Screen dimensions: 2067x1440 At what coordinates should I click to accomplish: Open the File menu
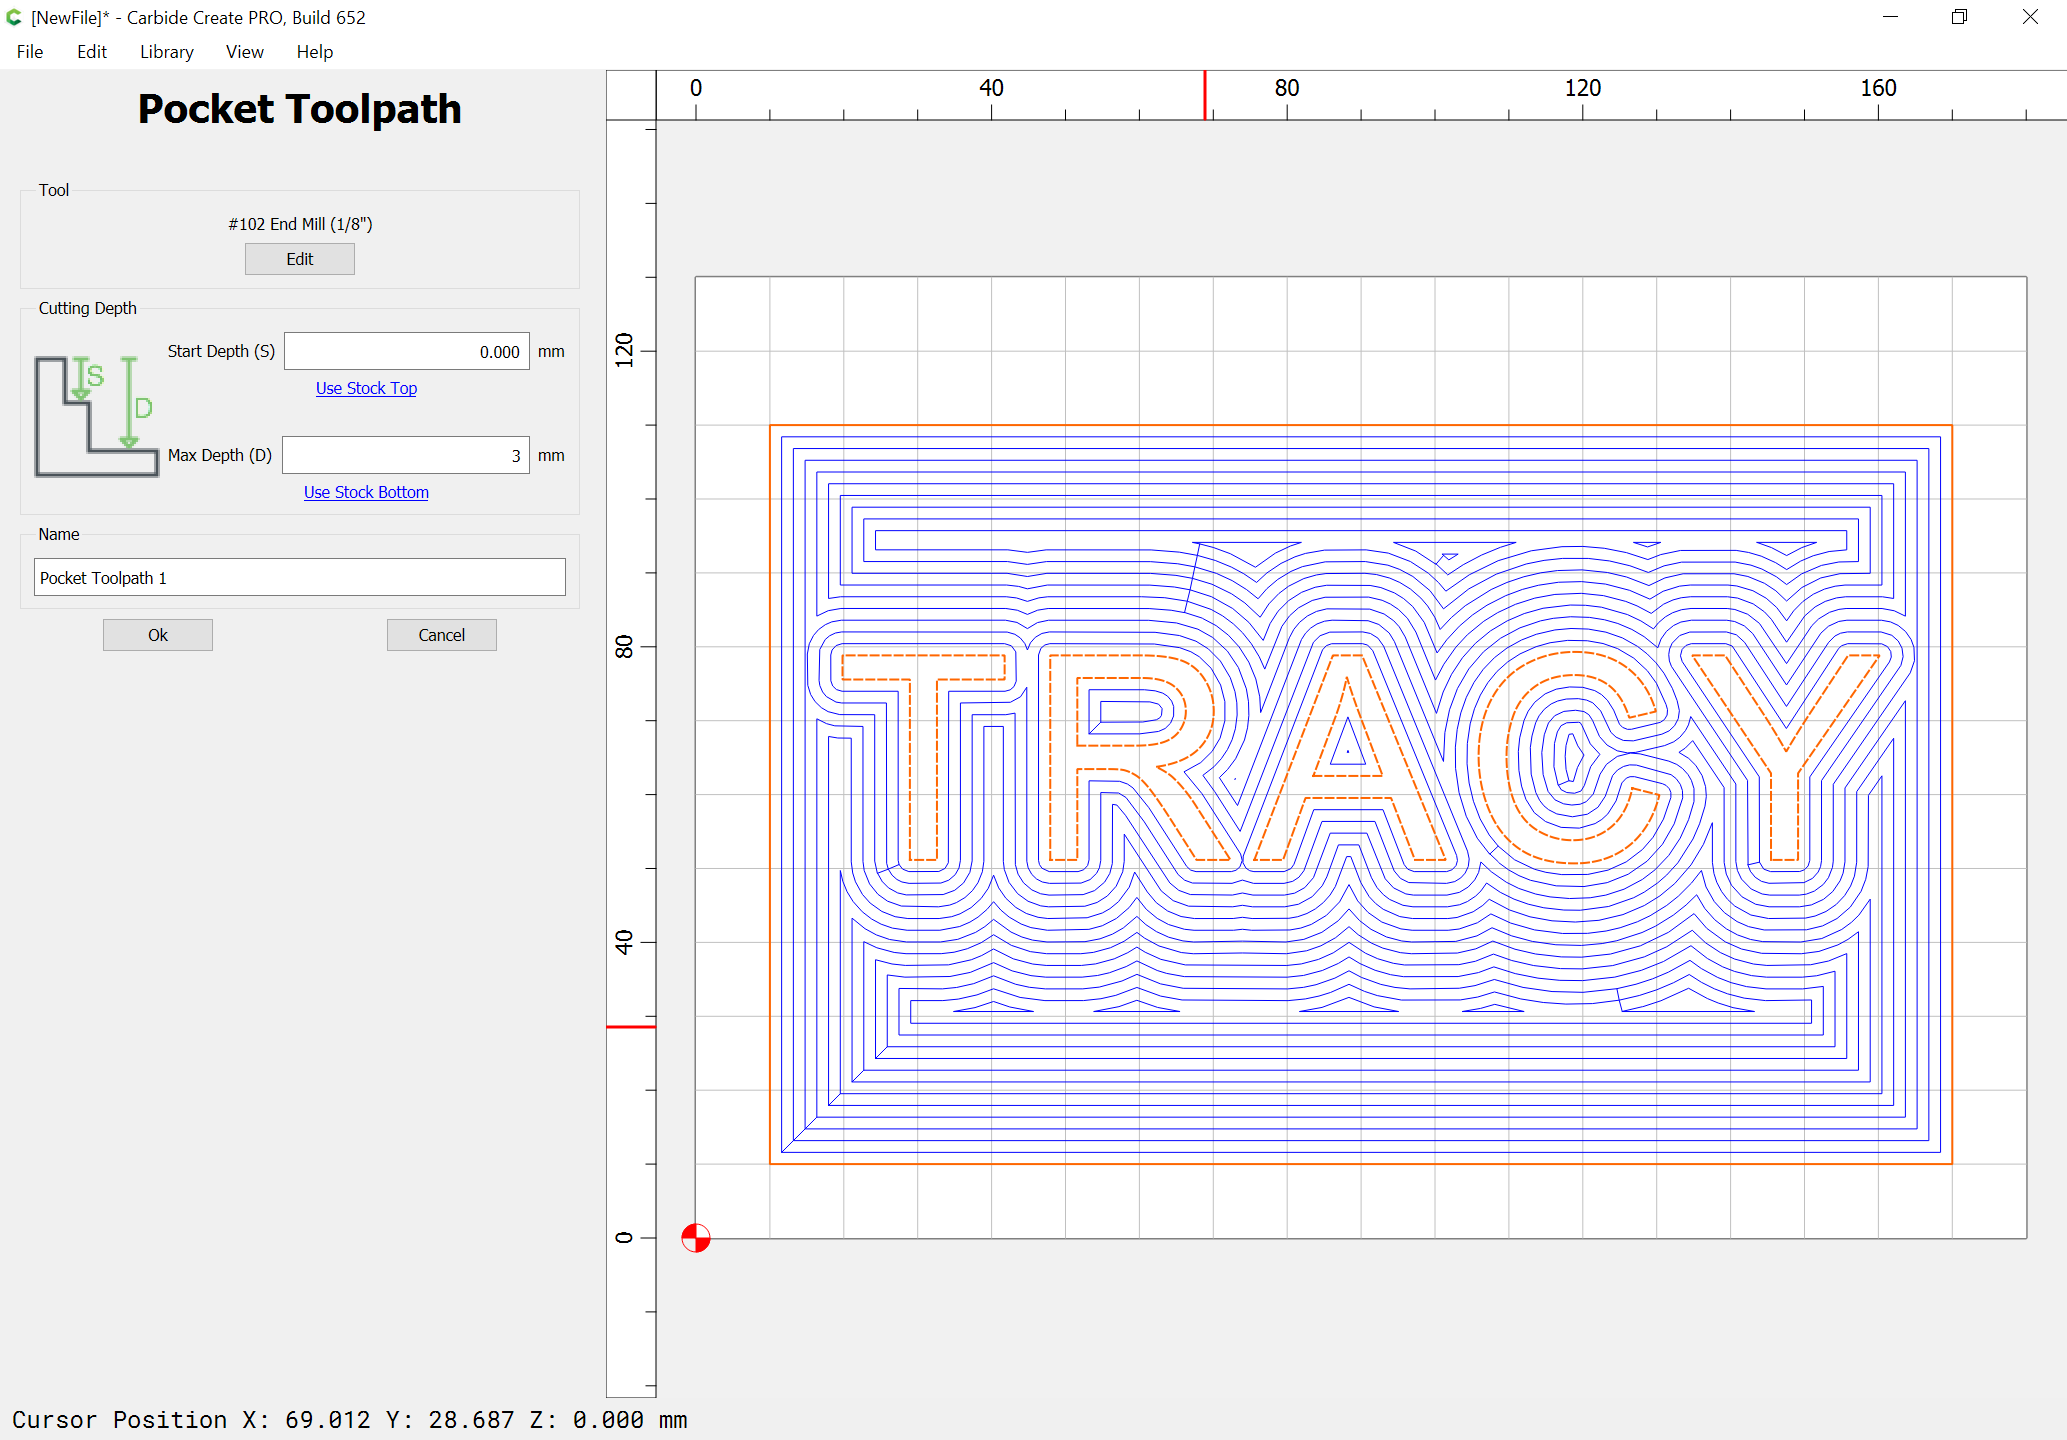pyautogui.click(x=30, y=52)
